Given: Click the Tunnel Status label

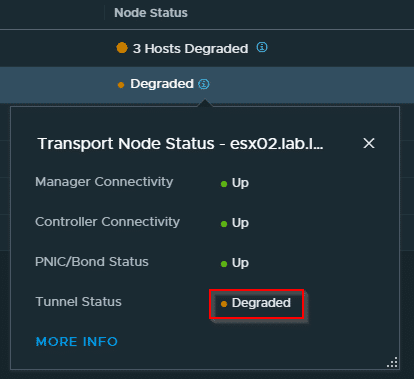Looking at the screenshot, I should [78, 302].
